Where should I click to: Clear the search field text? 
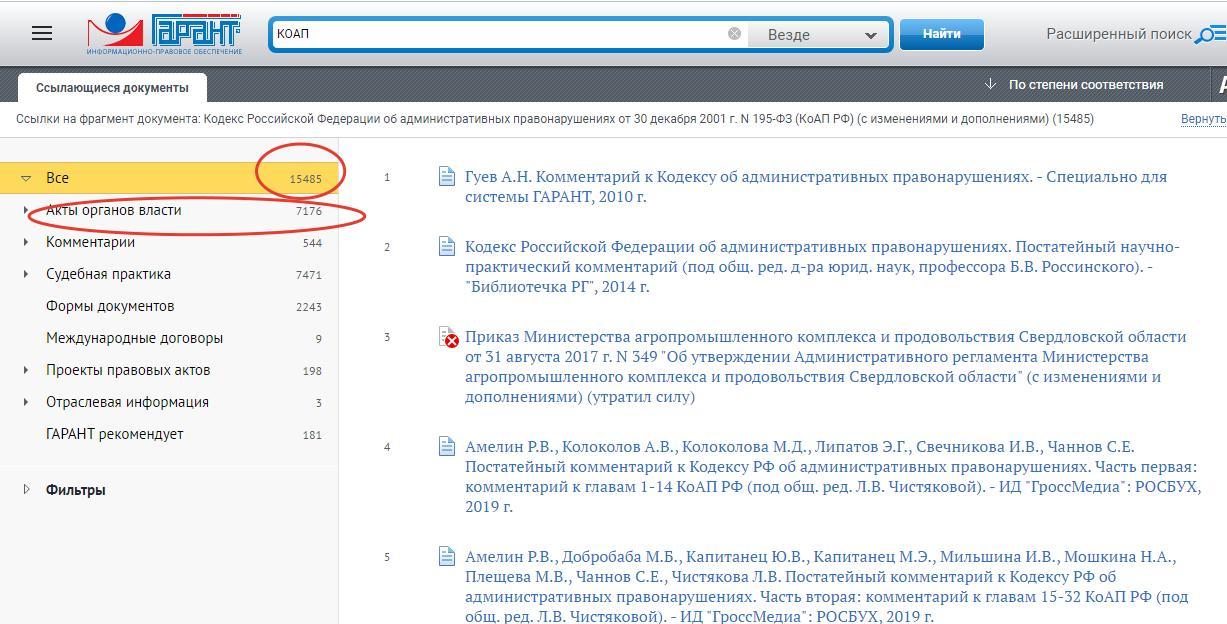coord(734,34)
